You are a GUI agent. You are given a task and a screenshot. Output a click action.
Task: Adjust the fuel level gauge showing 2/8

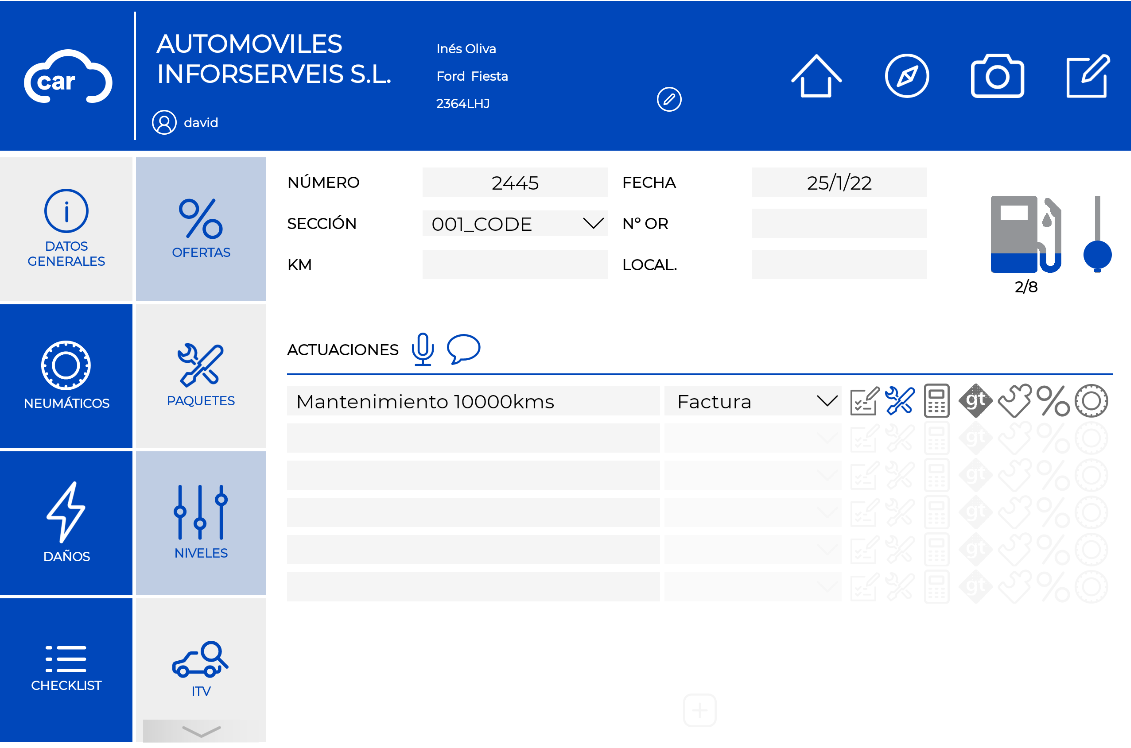click(x=1026, y=235)
